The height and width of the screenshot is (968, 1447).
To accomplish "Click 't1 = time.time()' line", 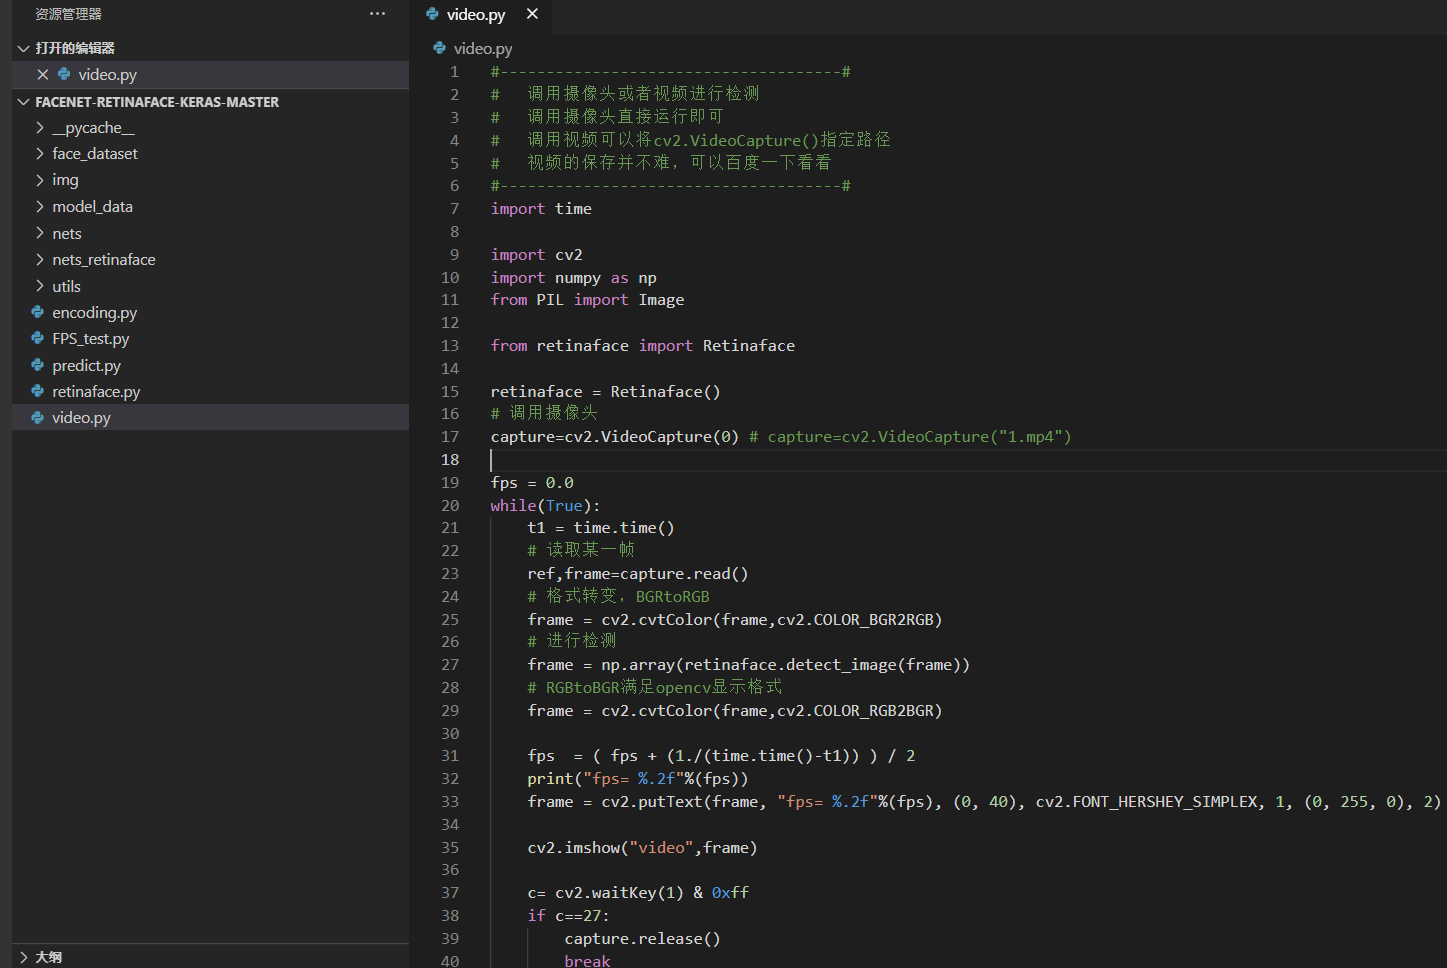I will [x=601, y=528].
